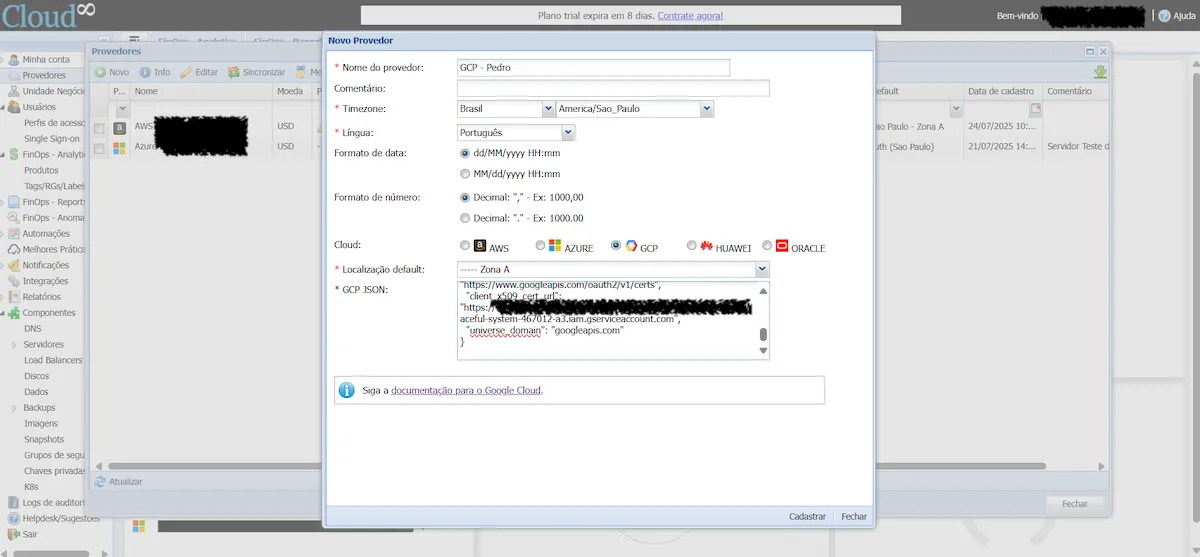Click the Unidade Negócio icon

tap(14, 91)
